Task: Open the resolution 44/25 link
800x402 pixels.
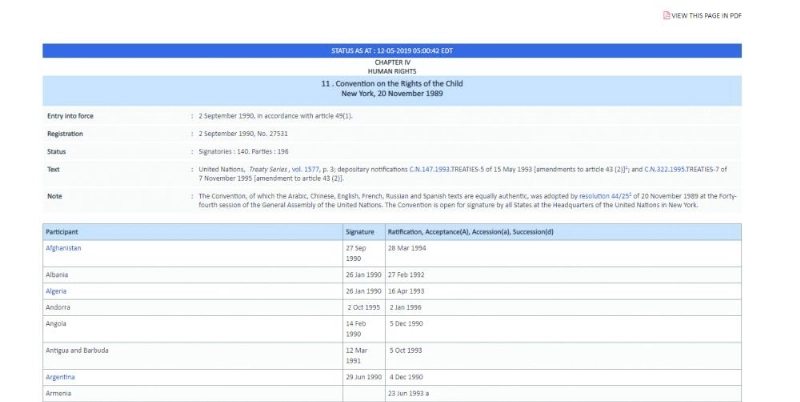Action: click(x=606, y=196)
